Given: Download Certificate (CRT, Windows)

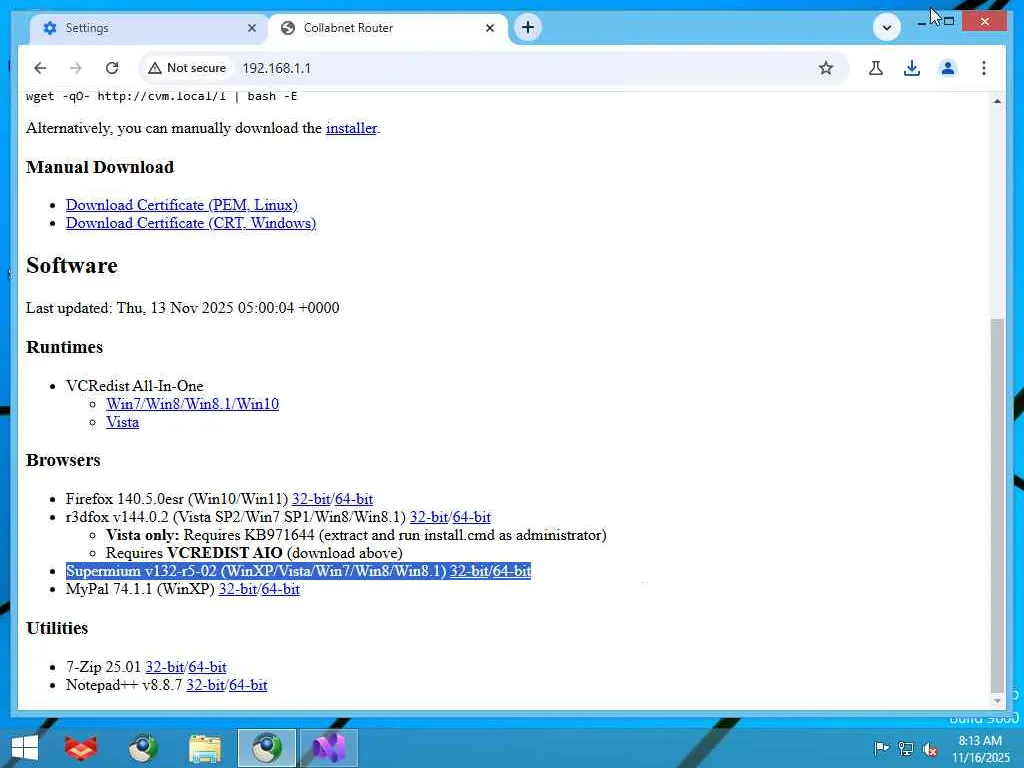Looking at the screenshot, I should pos(191,223).
